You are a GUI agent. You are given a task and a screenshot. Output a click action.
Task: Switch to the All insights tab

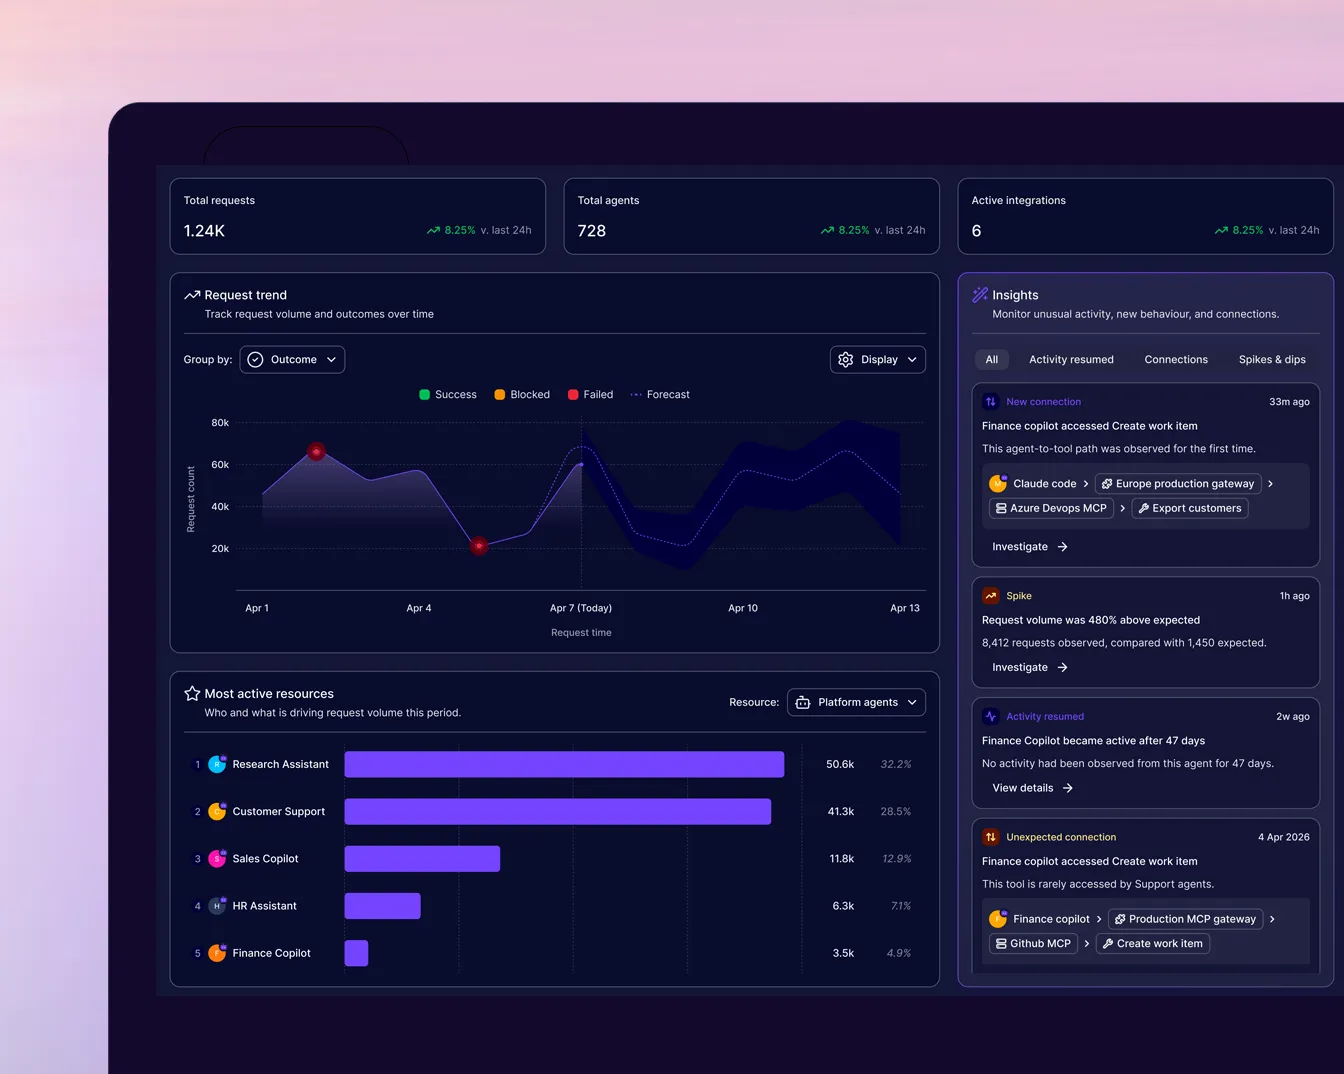[992, 360]
